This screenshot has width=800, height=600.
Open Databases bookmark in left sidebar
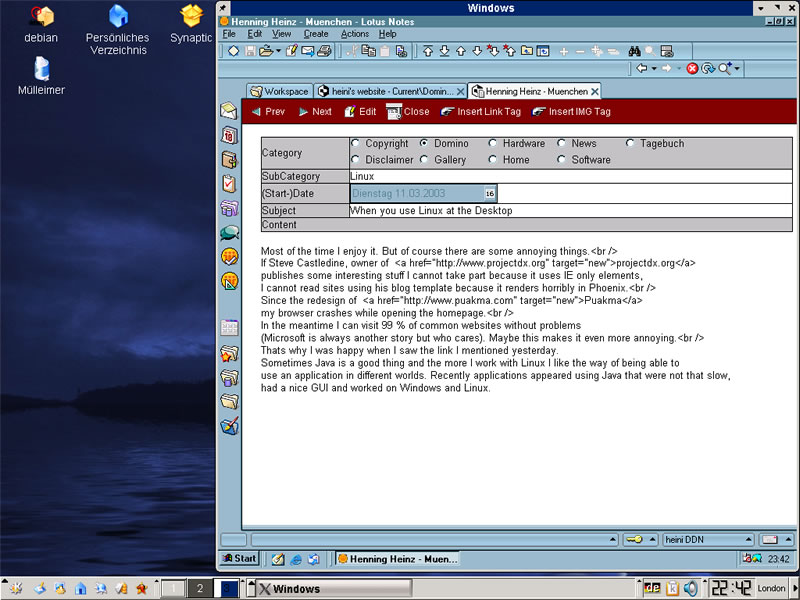pos(230,208)
